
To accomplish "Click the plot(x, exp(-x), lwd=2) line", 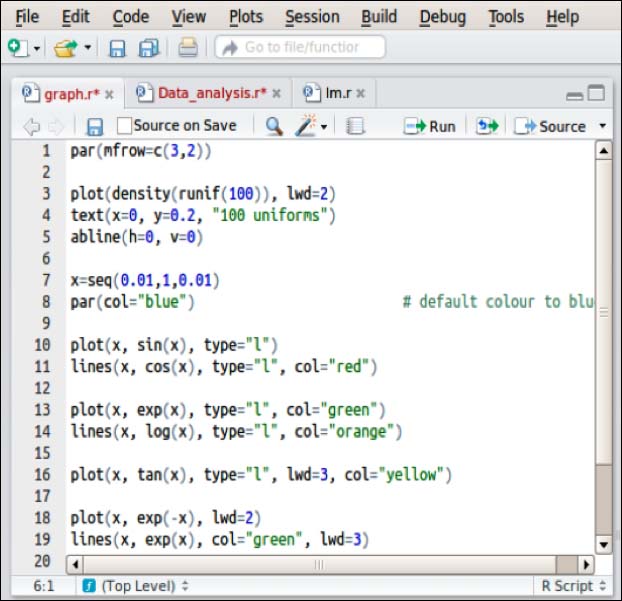I will point(166,518).
